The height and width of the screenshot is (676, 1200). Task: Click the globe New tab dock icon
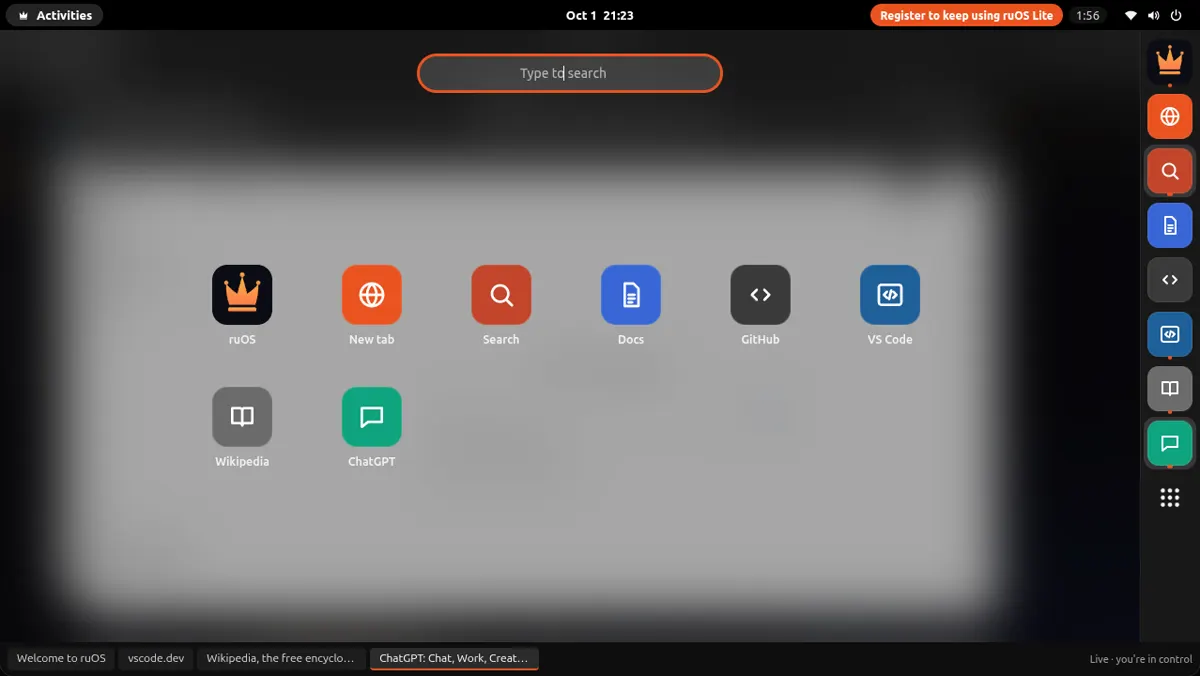[1170, 117]
